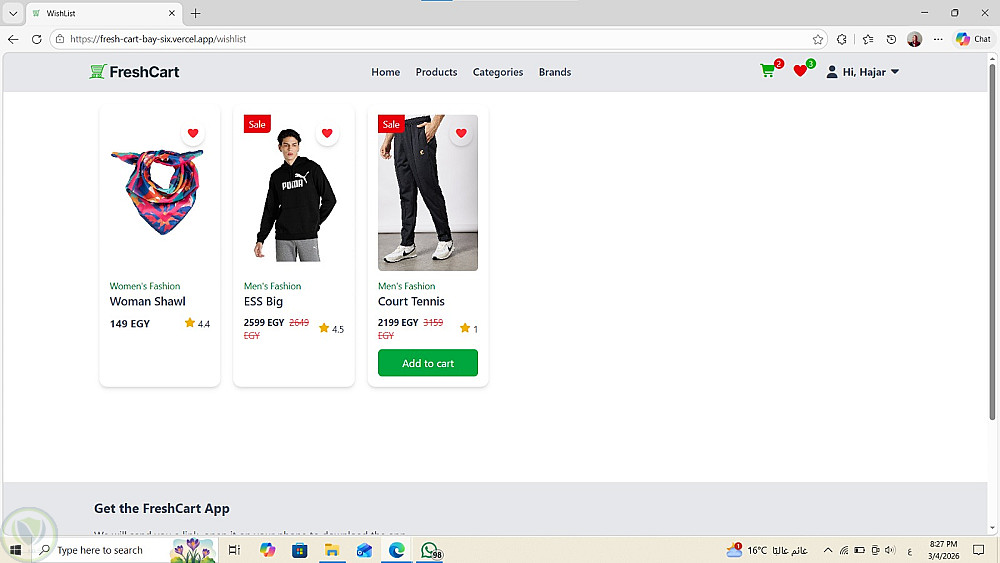Screen dimensions: 1000x563
Task: Open Microsoft Store from the taskbar
Action: coord(300,550)
